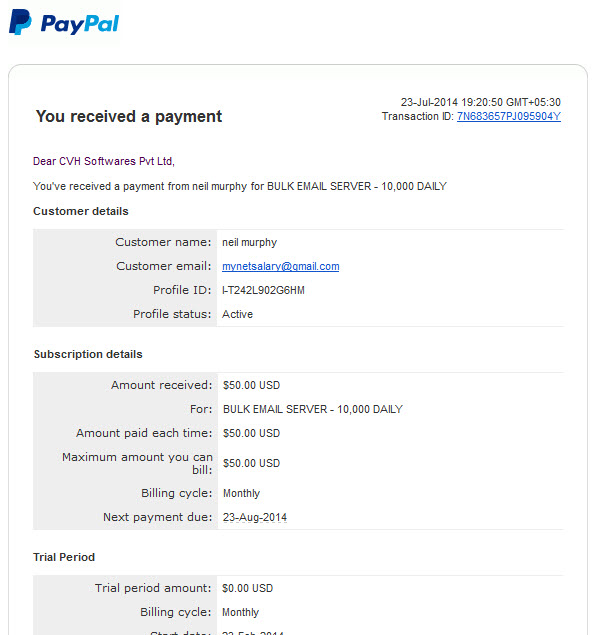Viewport: 610px width, 635px height.
Task: Click the Maximum amount you can bill value
Action: tap(251, 463)
